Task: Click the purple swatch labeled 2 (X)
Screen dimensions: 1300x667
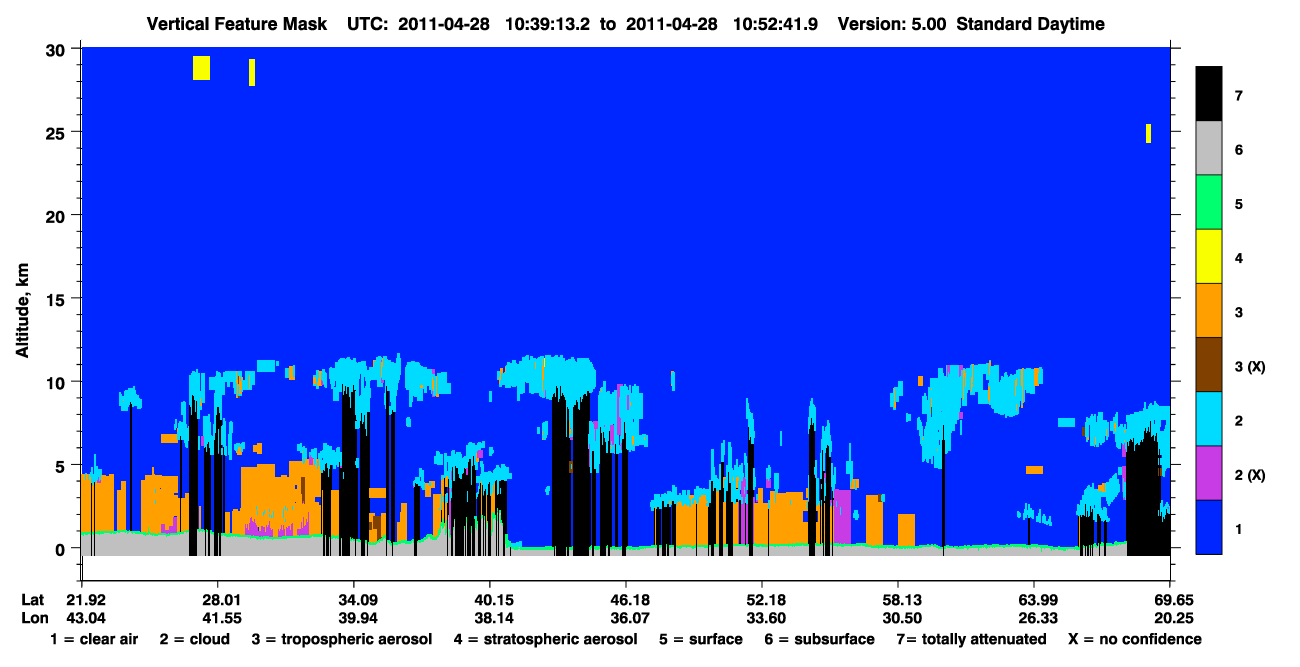Action: (1209, 473)
